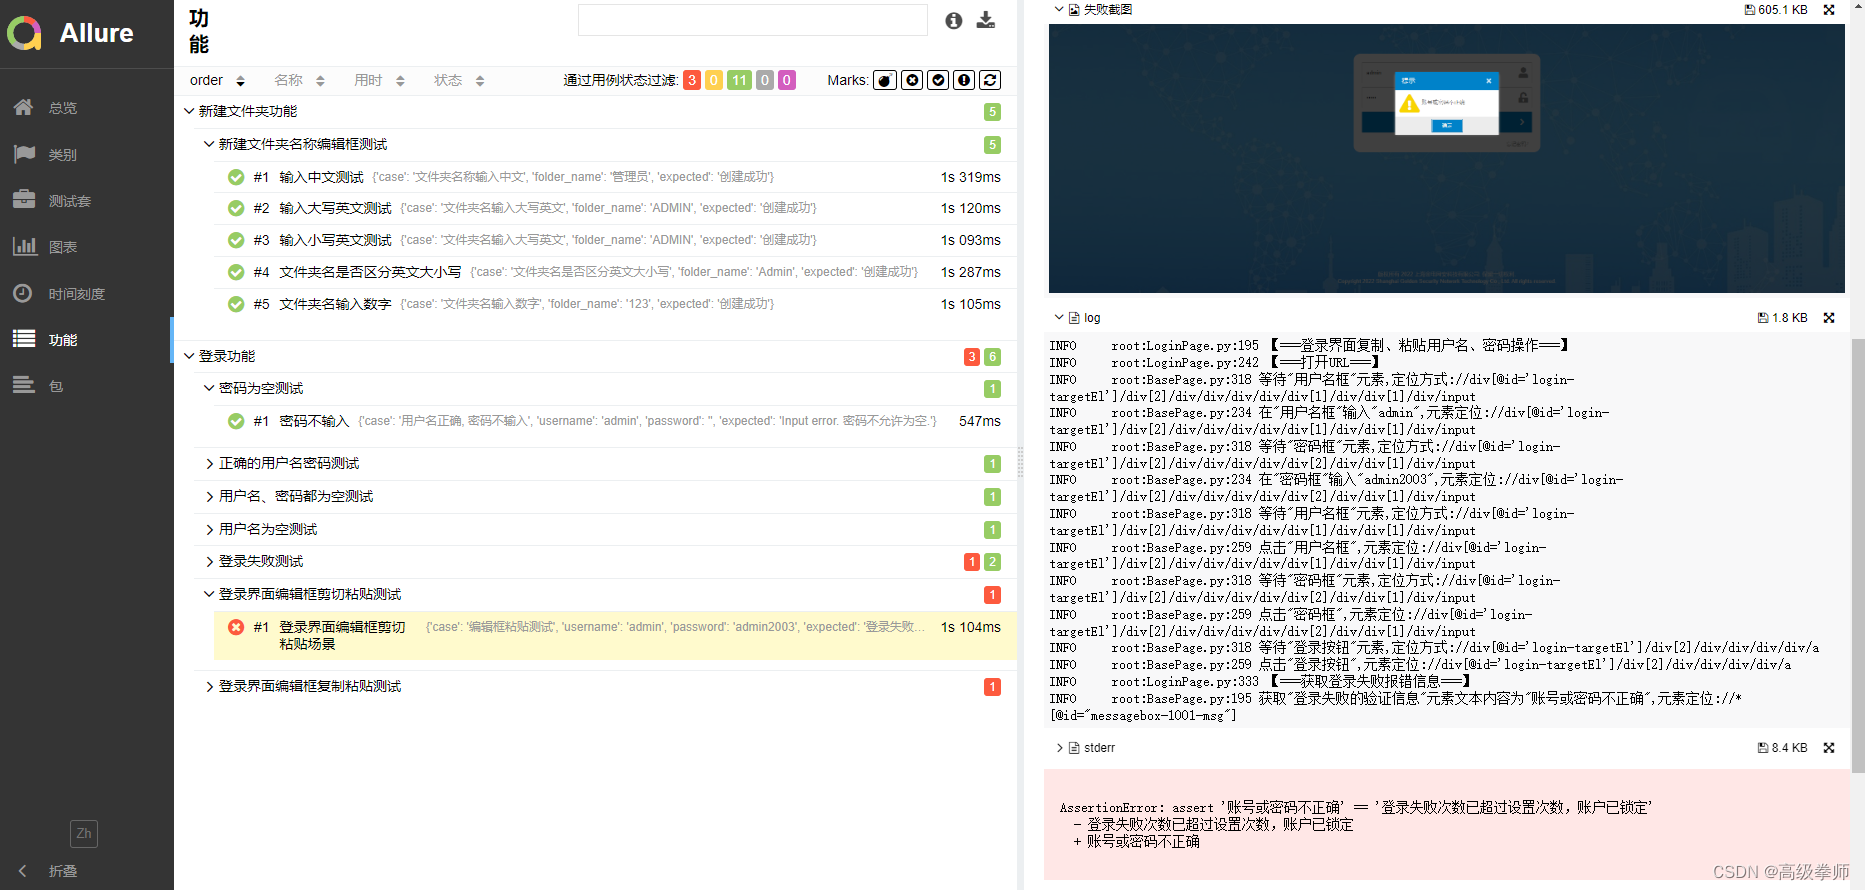Viewport: 1865px width, 890px height.
Task: Sort by 名称 column
Action: (x=299, y=80)
